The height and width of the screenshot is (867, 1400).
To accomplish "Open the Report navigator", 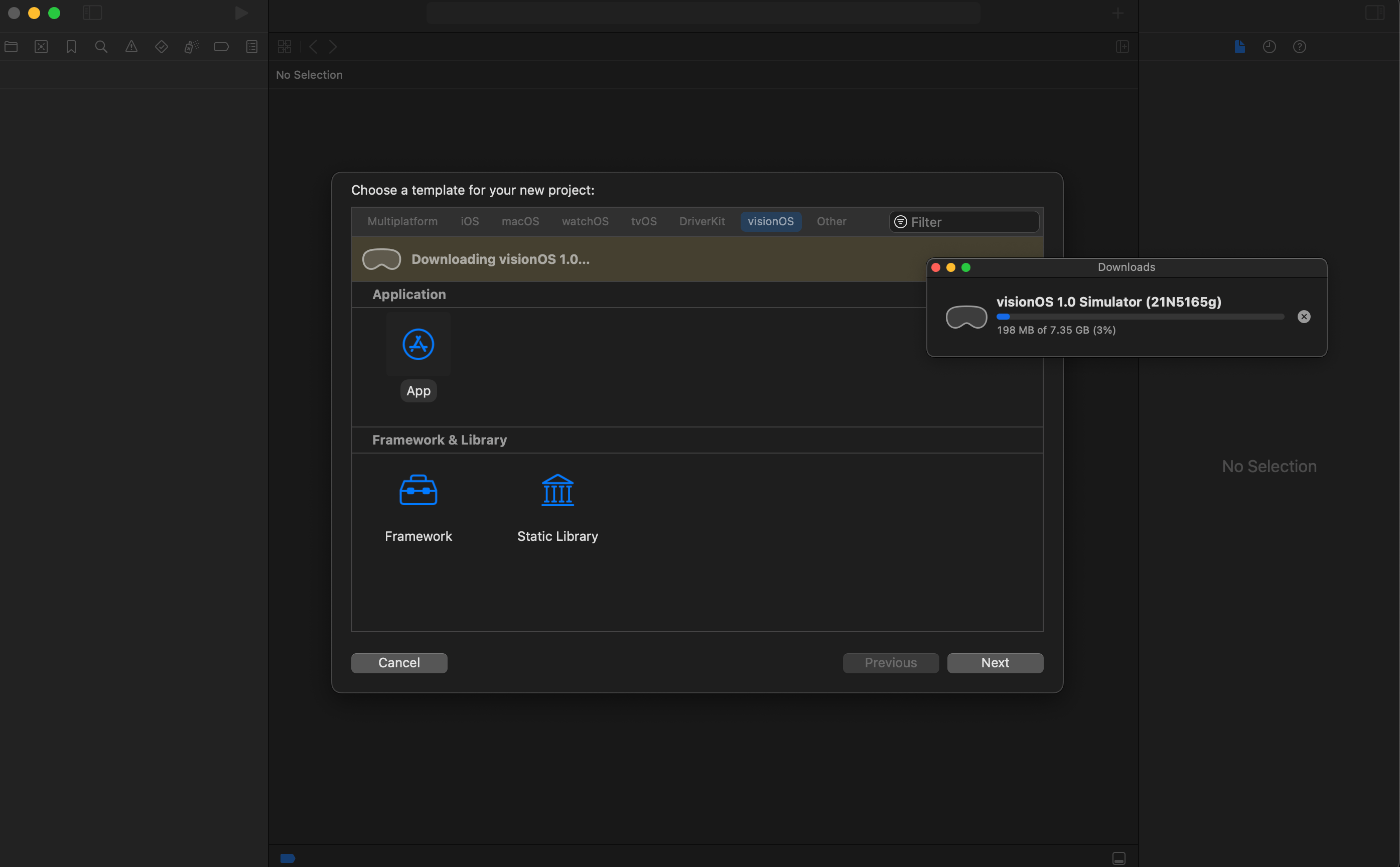I will (x=252, y=47).
